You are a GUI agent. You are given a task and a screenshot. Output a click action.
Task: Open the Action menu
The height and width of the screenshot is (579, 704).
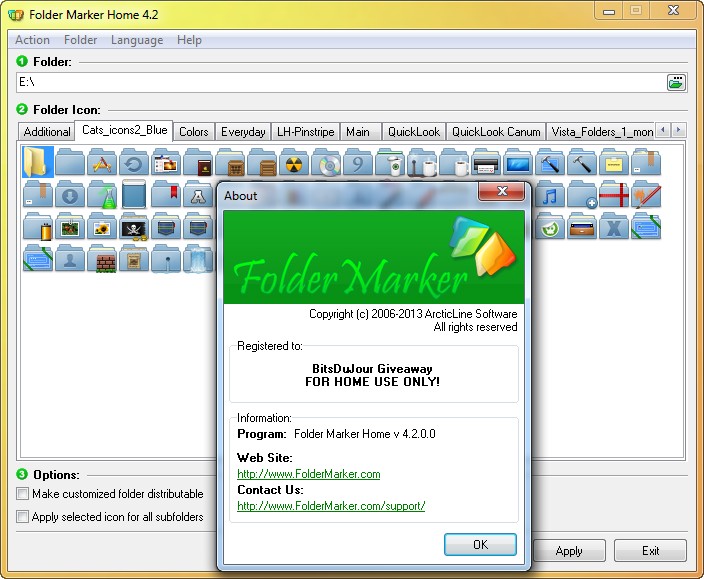(x=32, y=40)
